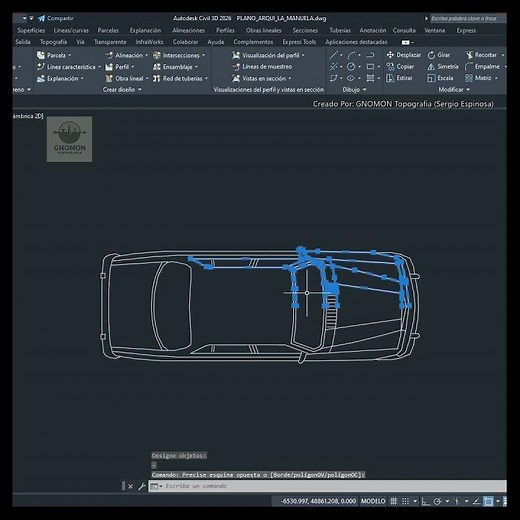
Task: Toggle the grid display in status bar
Action: 394,501
